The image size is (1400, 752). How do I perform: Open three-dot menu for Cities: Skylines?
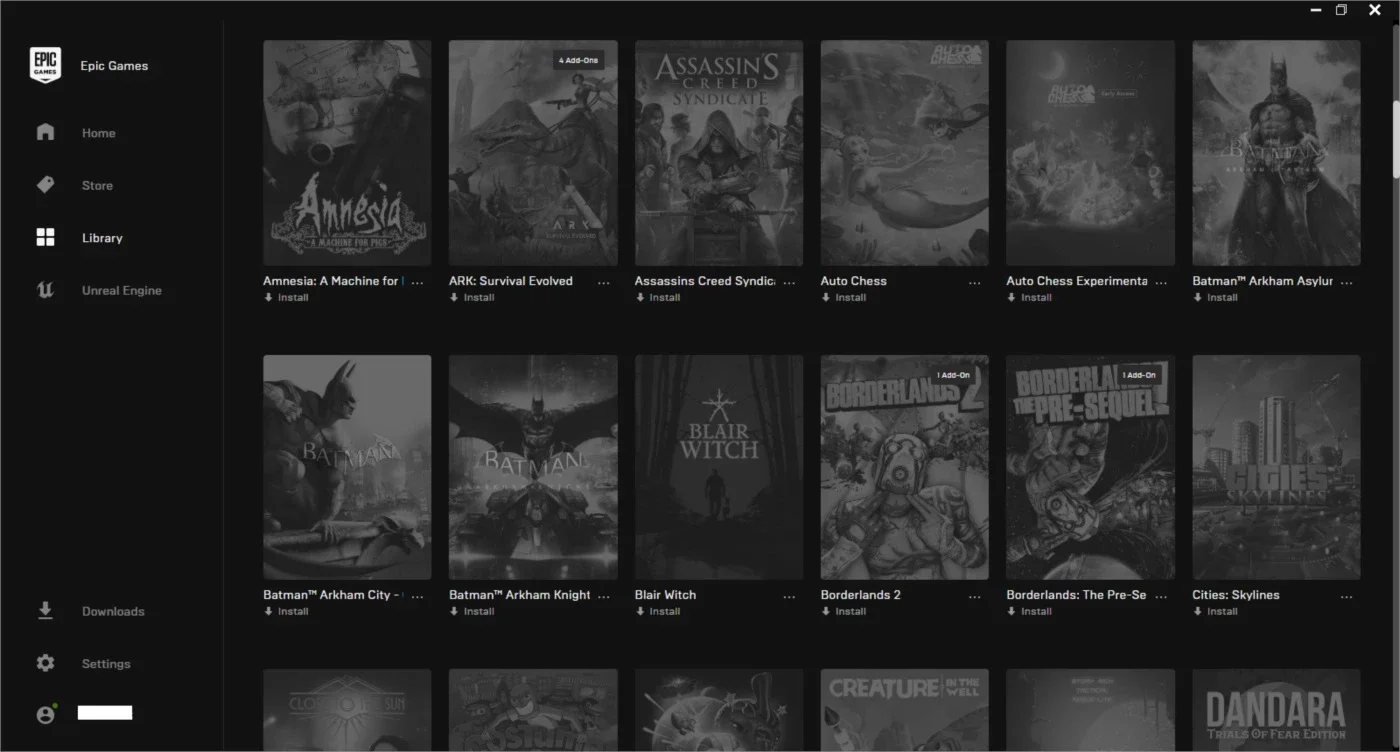point(1347,597)
